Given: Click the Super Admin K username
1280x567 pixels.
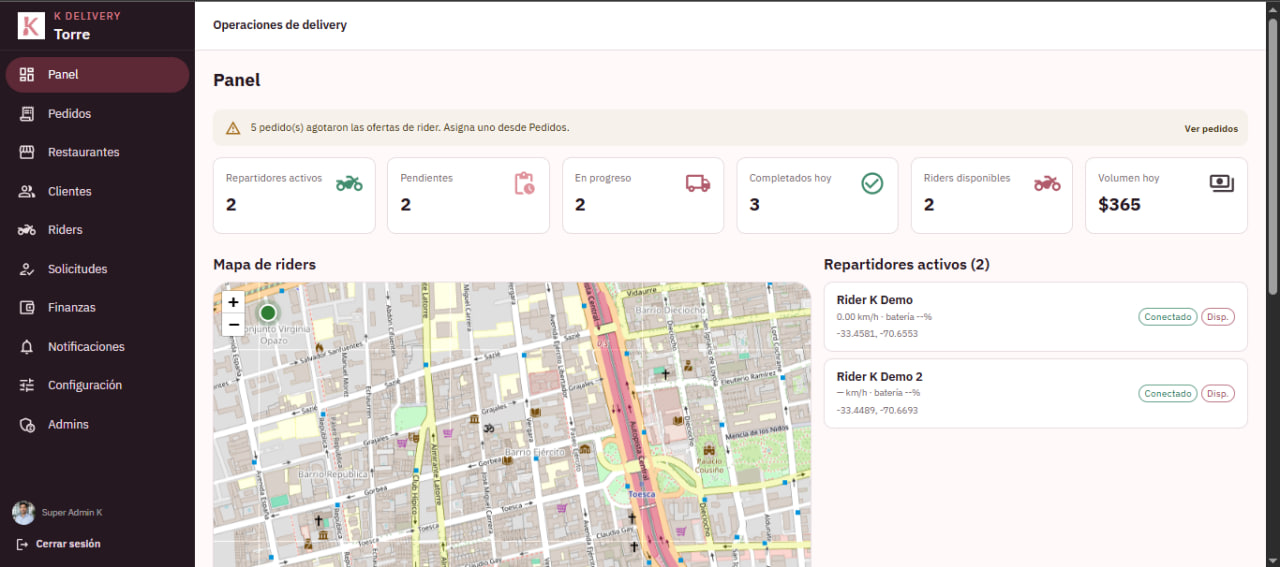Looking at the screenshot, I should [72, 513].
